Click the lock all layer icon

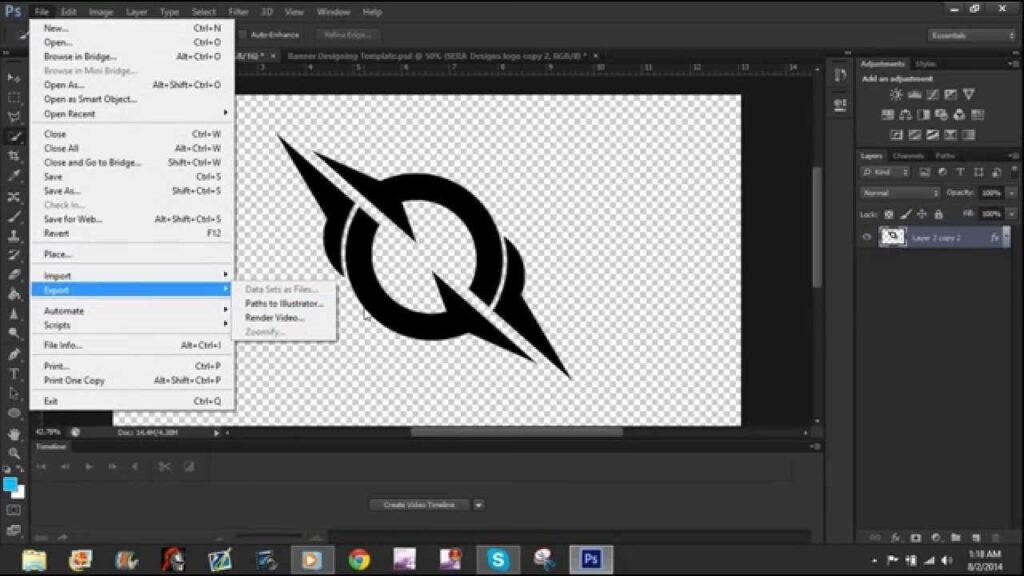pos(938,214)
